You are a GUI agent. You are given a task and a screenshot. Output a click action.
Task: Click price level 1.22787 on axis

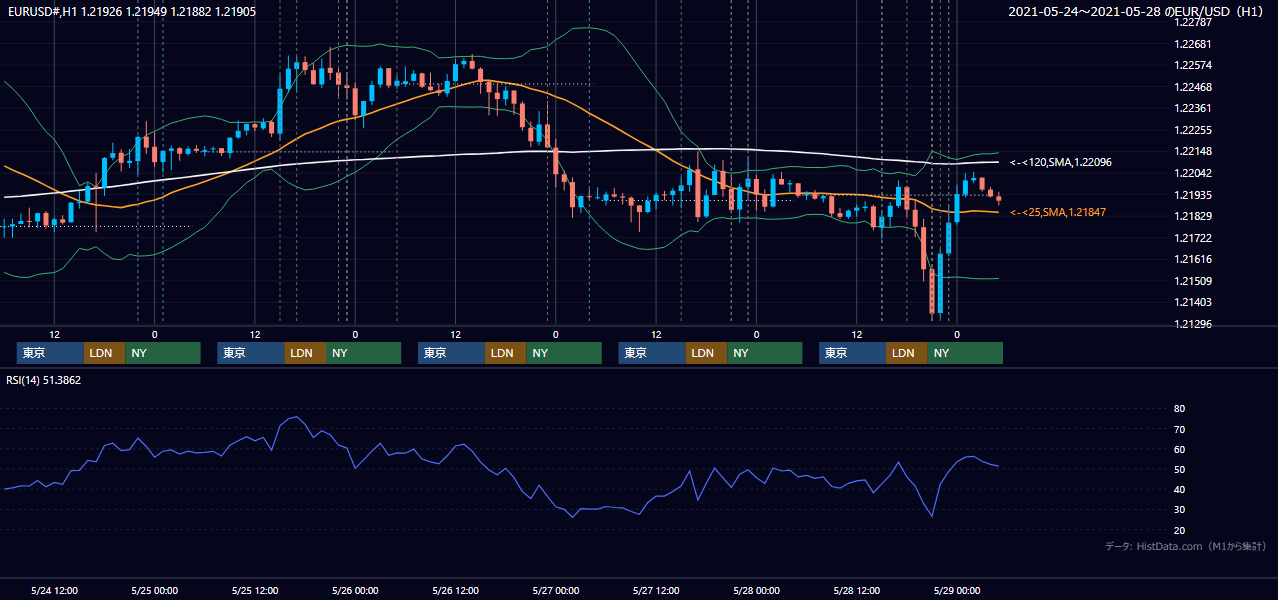click(x=1194, y=22)
